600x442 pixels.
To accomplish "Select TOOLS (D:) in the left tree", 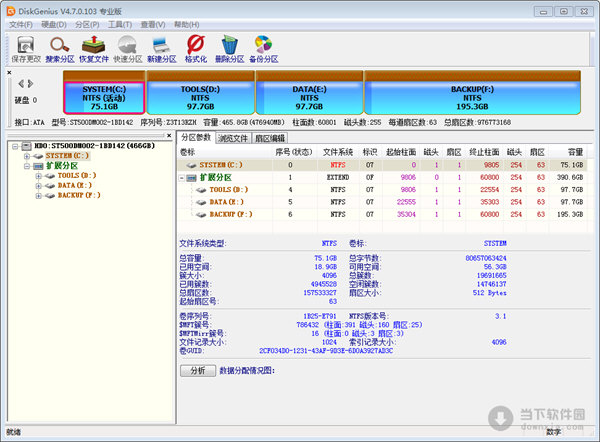I will click(x=77, y=176).
